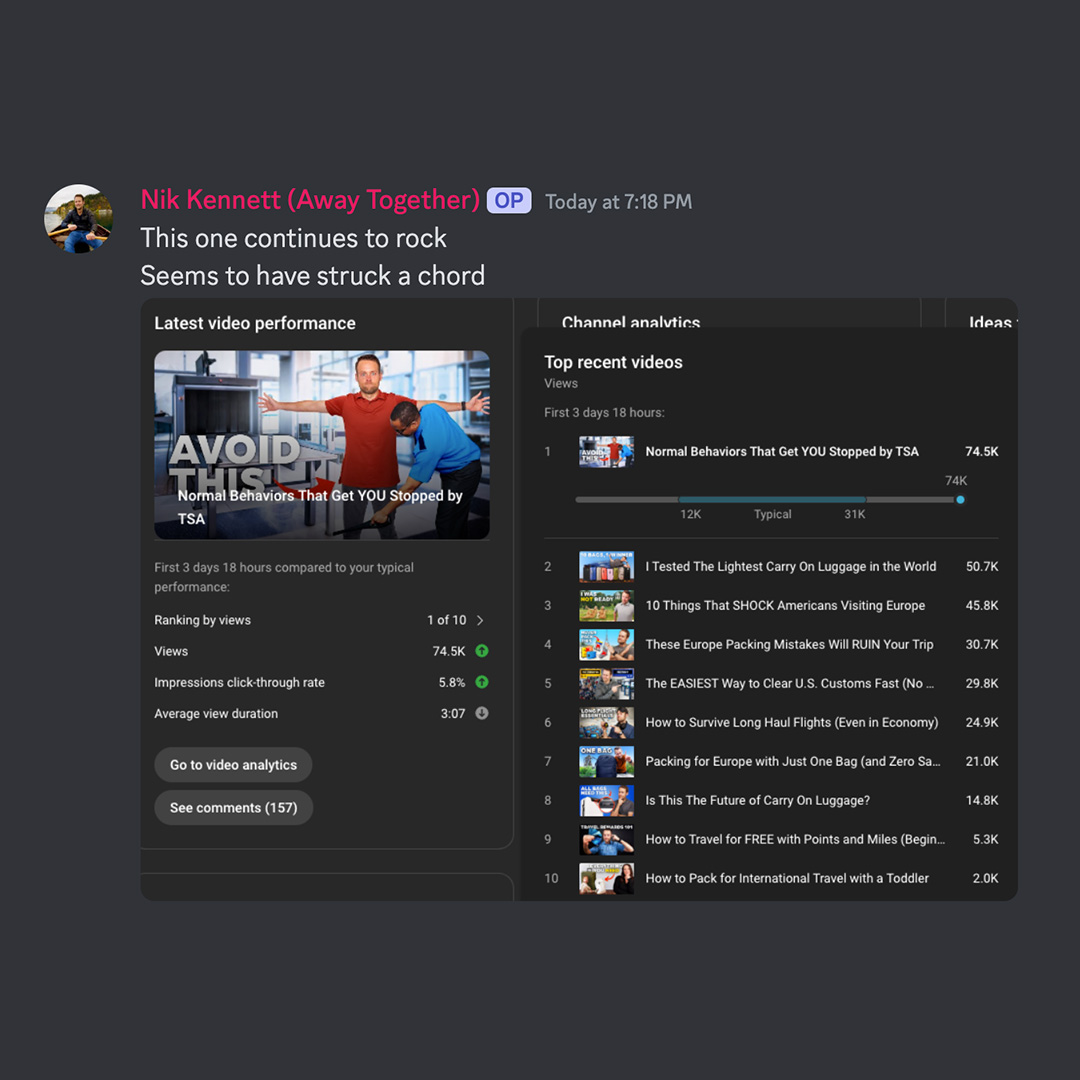This screenshot has width=1080, height=1080.
Task: Select title Normal Behaviors That Get YOU Stopped by TSA
Action: point(782,452)
